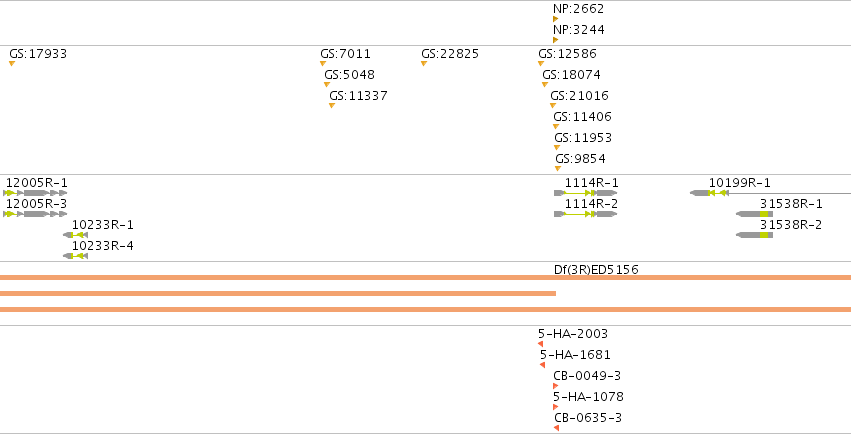Click the GS:5048 insertion label
This screenshot has width=851, height=434.
click(x=350, y=75)
